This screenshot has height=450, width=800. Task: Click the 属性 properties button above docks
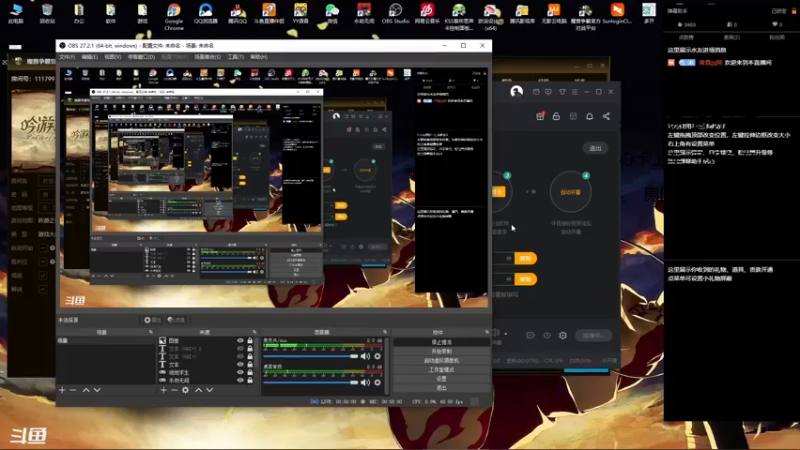pyautogui.click(x=152, y=320)
